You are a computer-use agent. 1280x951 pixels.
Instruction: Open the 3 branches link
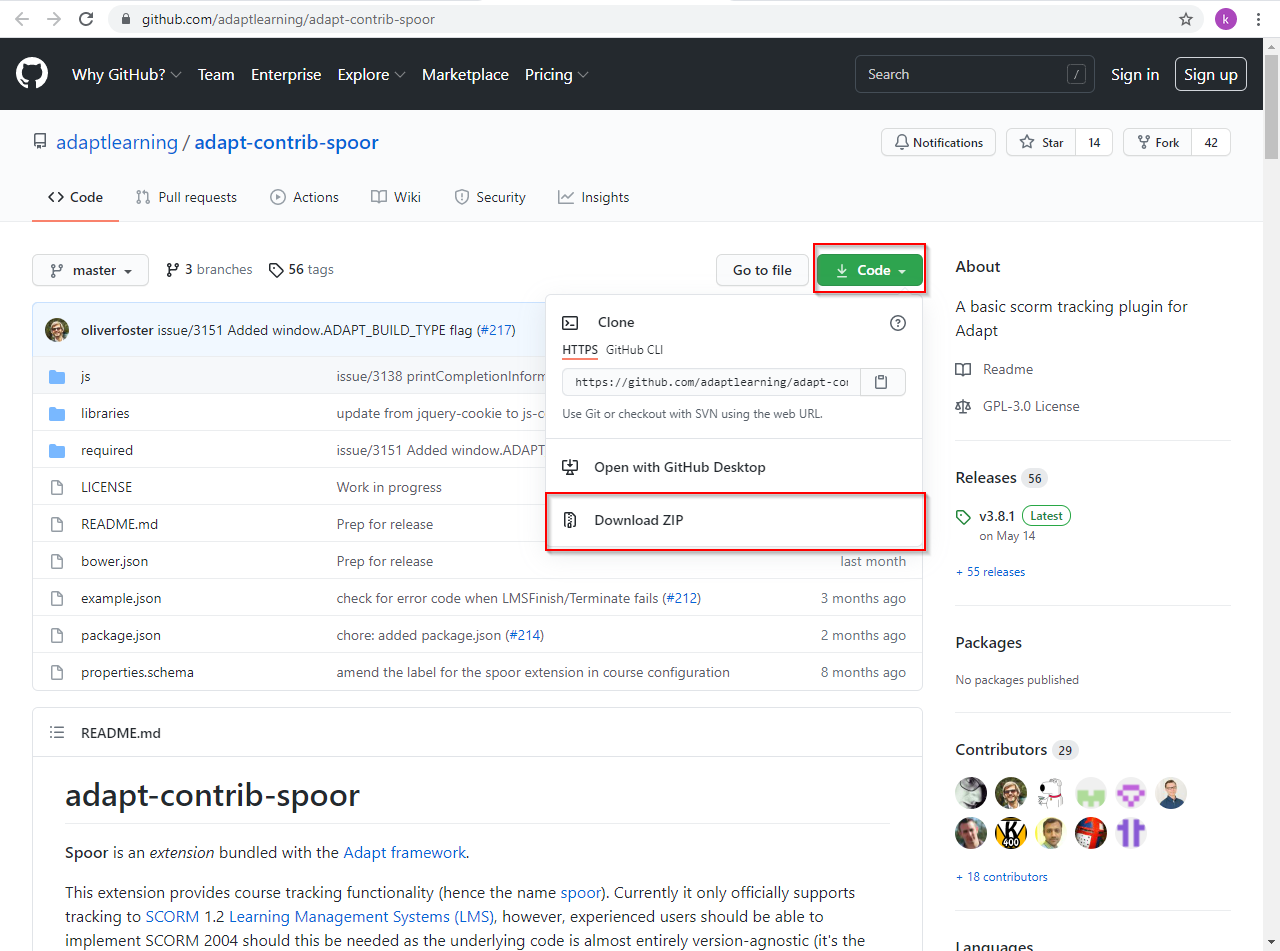[209, 270]
